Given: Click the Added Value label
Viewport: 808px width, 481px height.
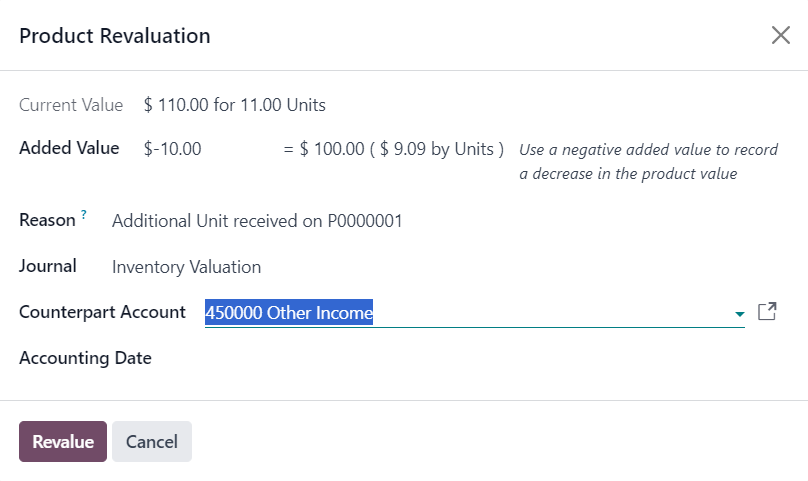Looking at the screenshot, I should 69,148.
